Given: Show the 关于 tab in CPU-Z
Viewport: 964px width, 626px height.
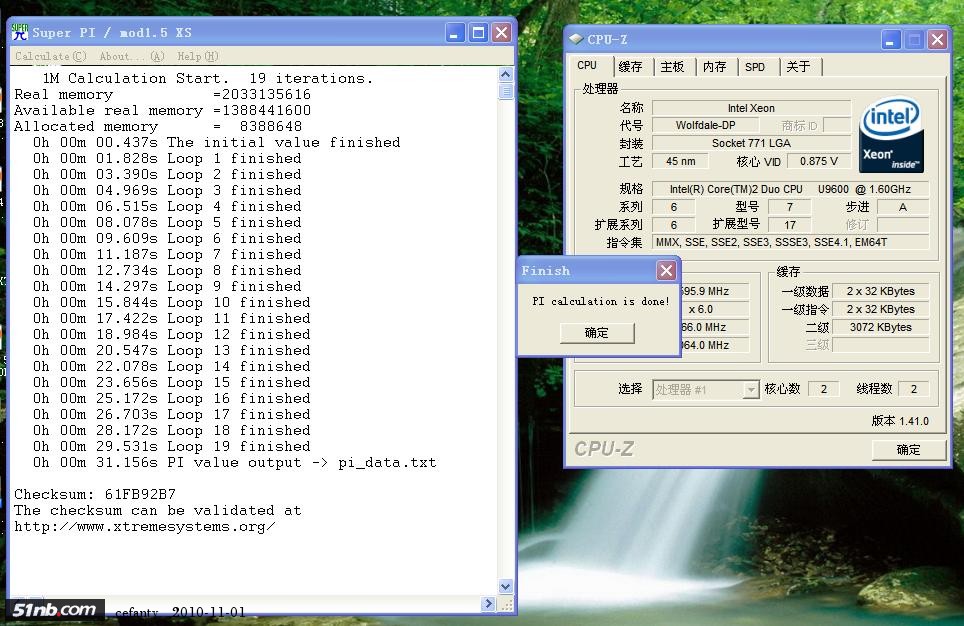Looking at the screenshot, I should click(x=798, y=66).
